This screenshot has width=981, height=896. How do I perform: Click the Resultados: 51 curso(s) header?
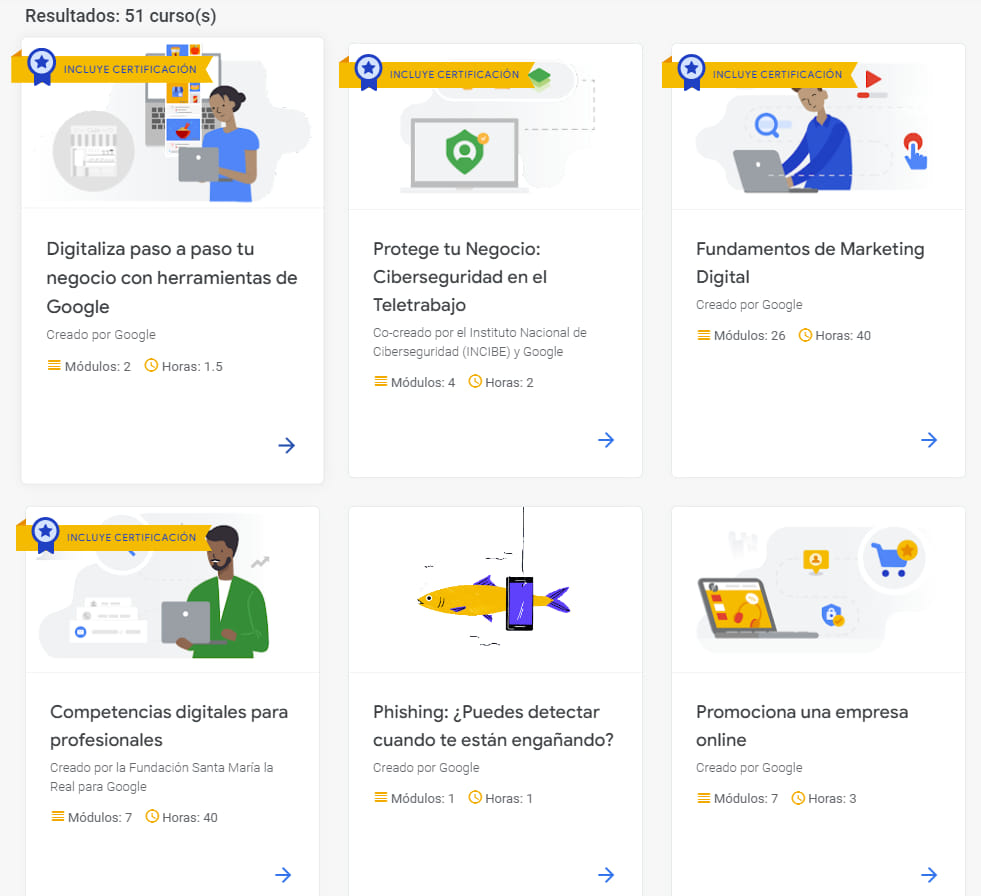118,16
